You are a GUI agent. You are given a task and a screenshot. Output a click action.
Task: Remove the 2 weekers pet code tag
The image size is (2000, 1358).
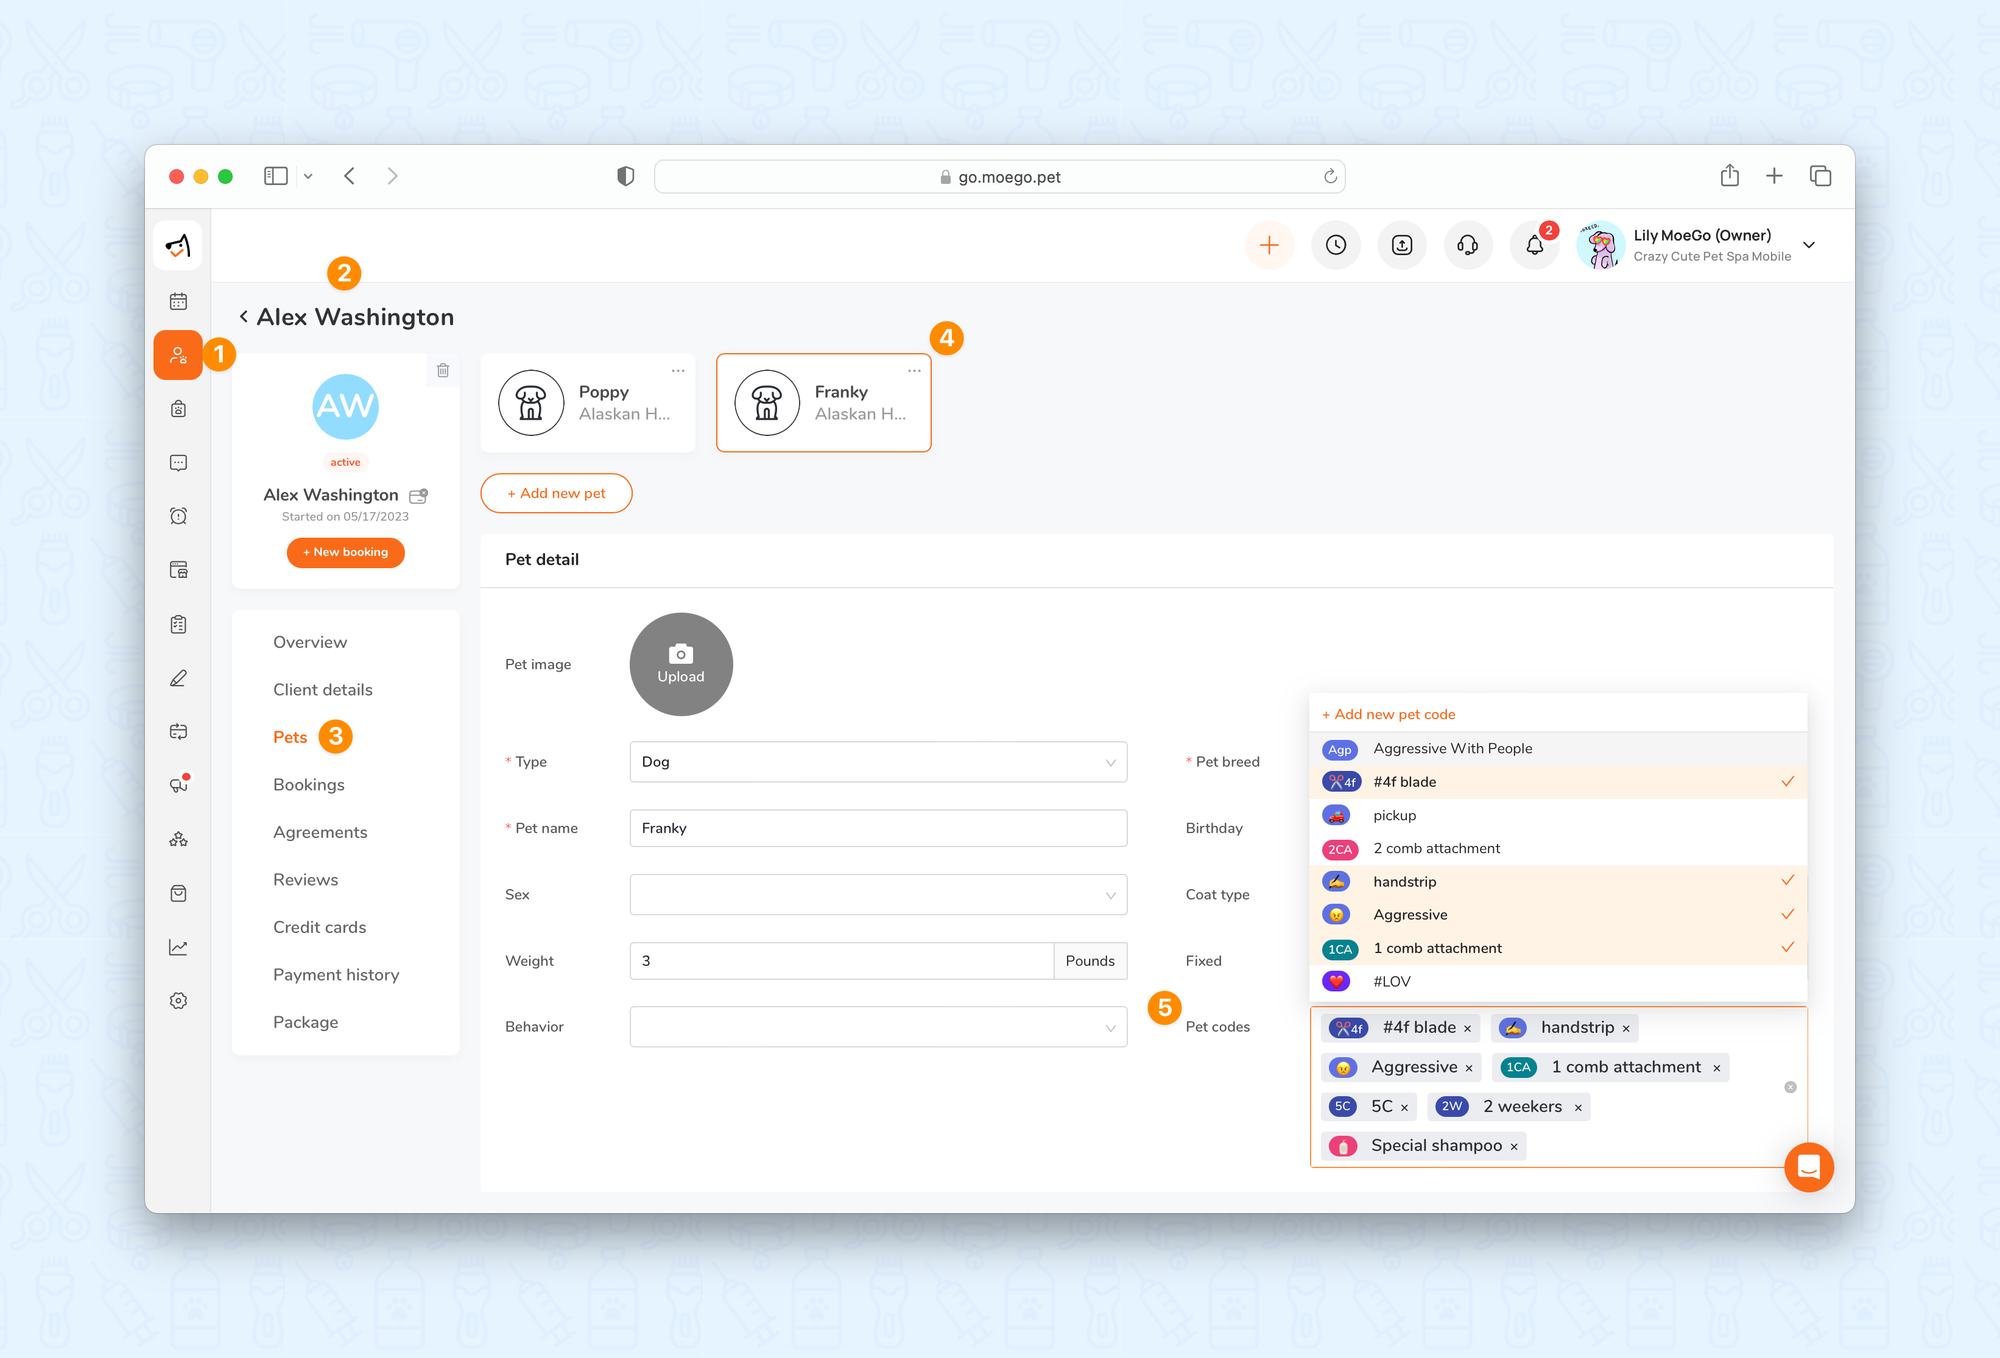1578,1108
